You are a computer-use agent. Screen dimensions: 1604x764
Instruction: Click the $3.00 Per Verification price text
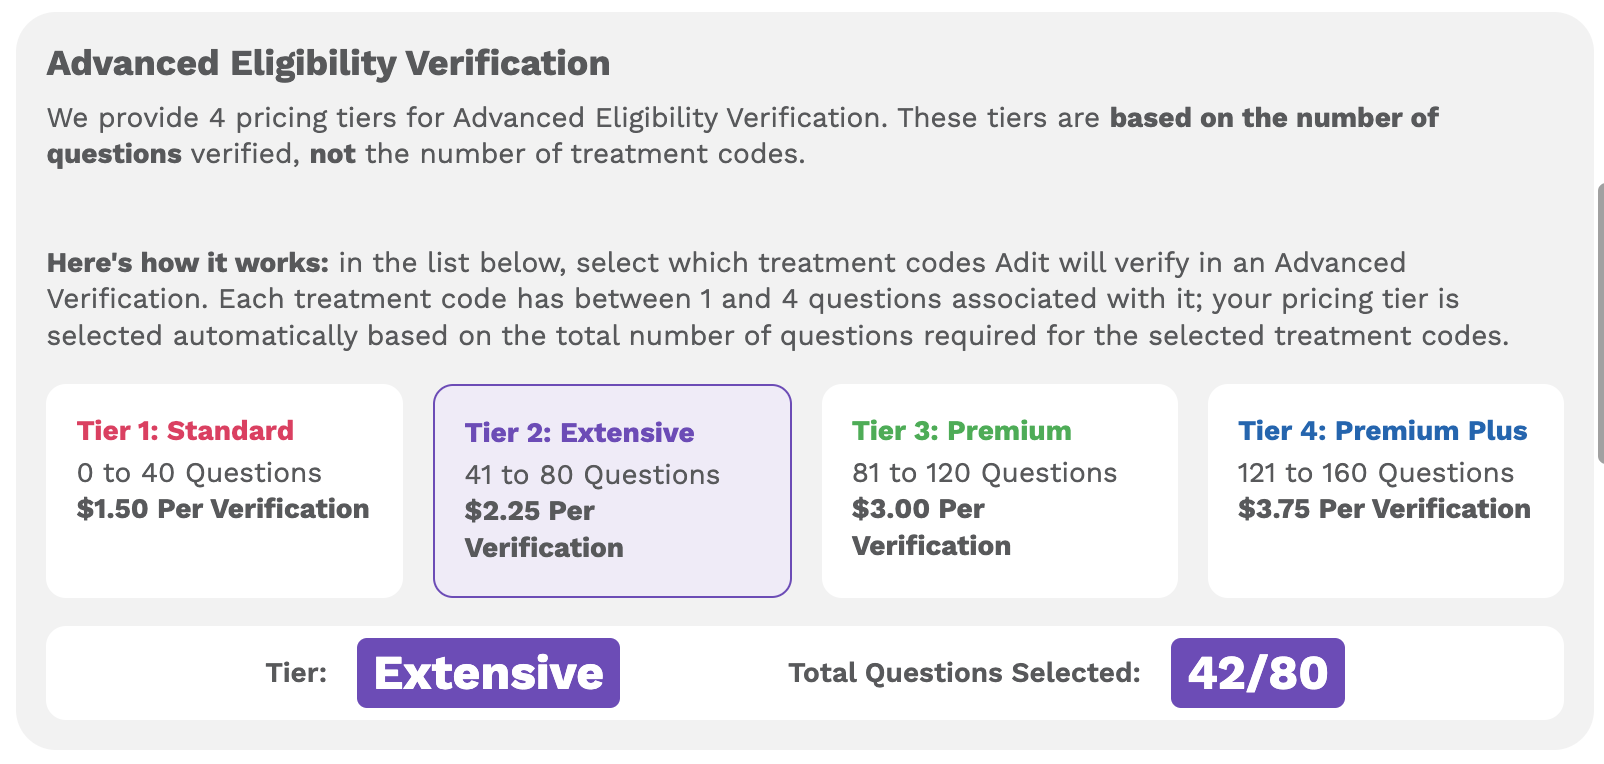tap(930, 527)
